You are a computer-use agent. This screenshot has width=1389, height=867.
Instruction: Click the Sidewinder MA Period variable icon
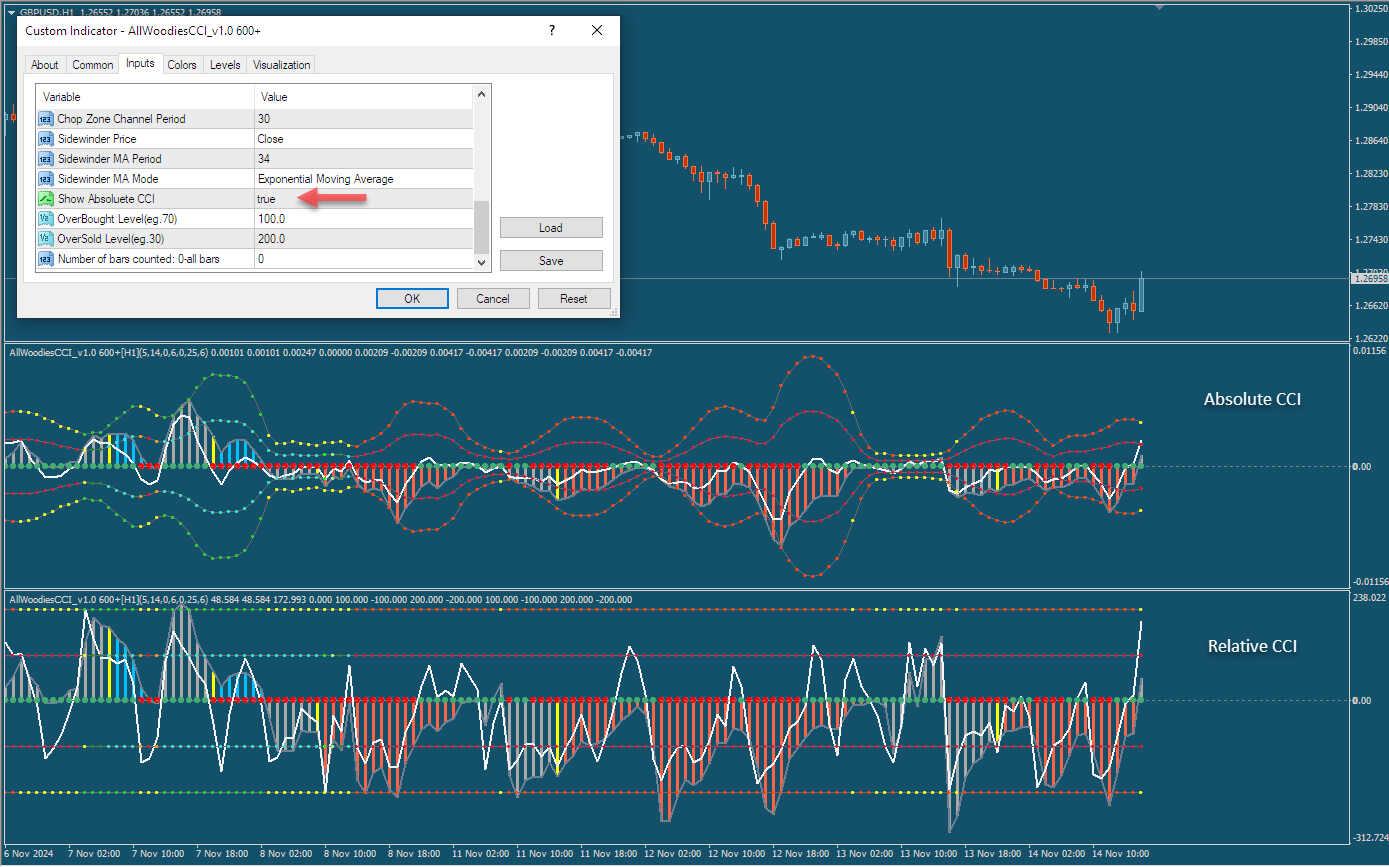[45, 159]
